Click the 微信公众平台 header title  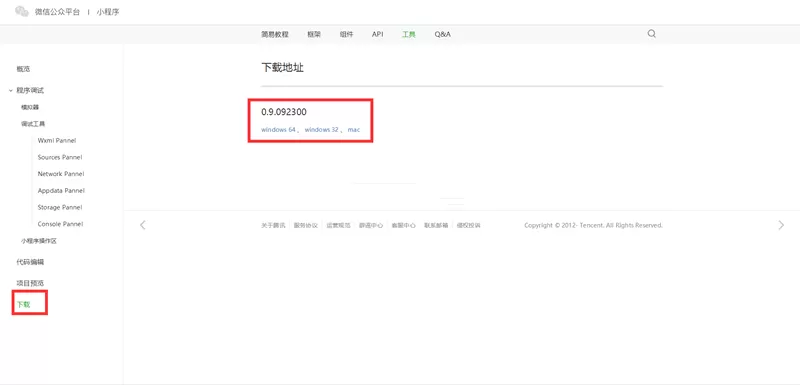[57, 11]
